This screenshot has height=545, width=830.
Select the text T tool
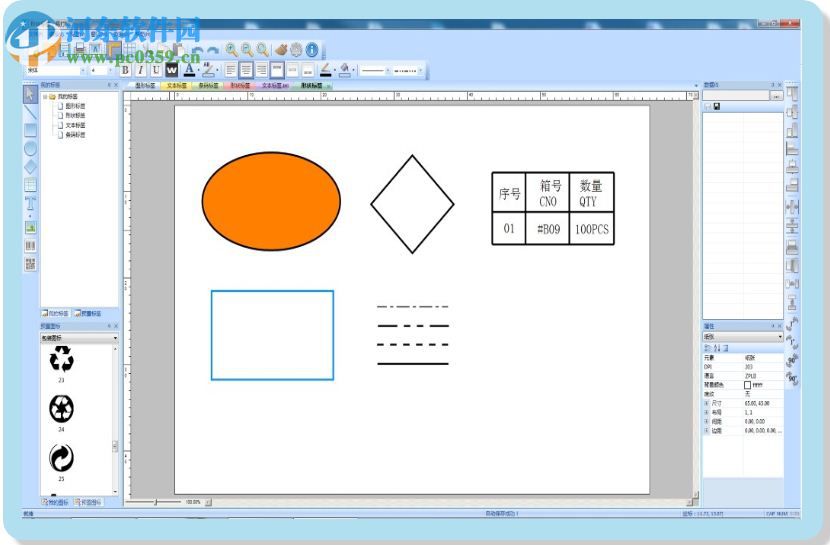[x=30, y=203]
